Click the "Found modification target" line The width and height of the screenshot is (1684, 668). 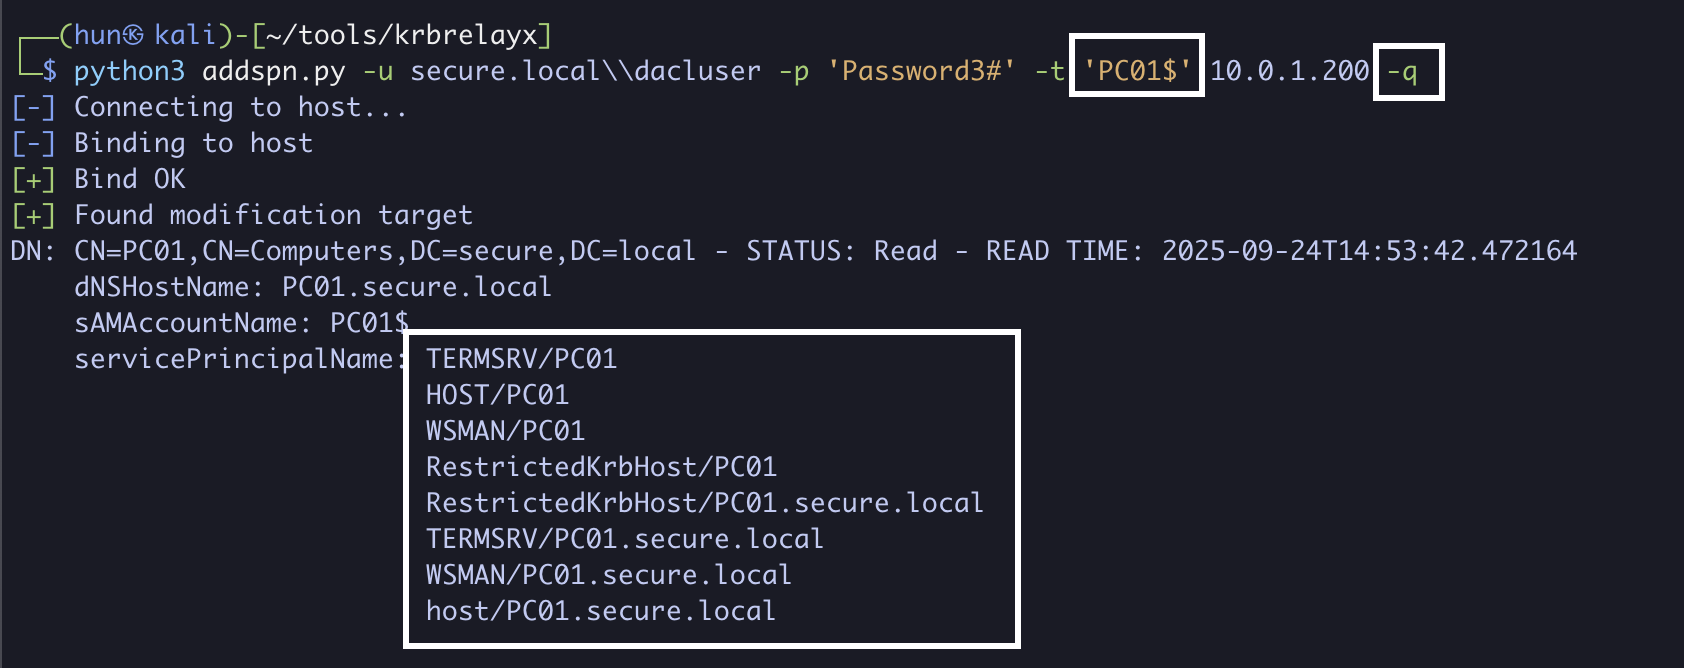(273, 215)
